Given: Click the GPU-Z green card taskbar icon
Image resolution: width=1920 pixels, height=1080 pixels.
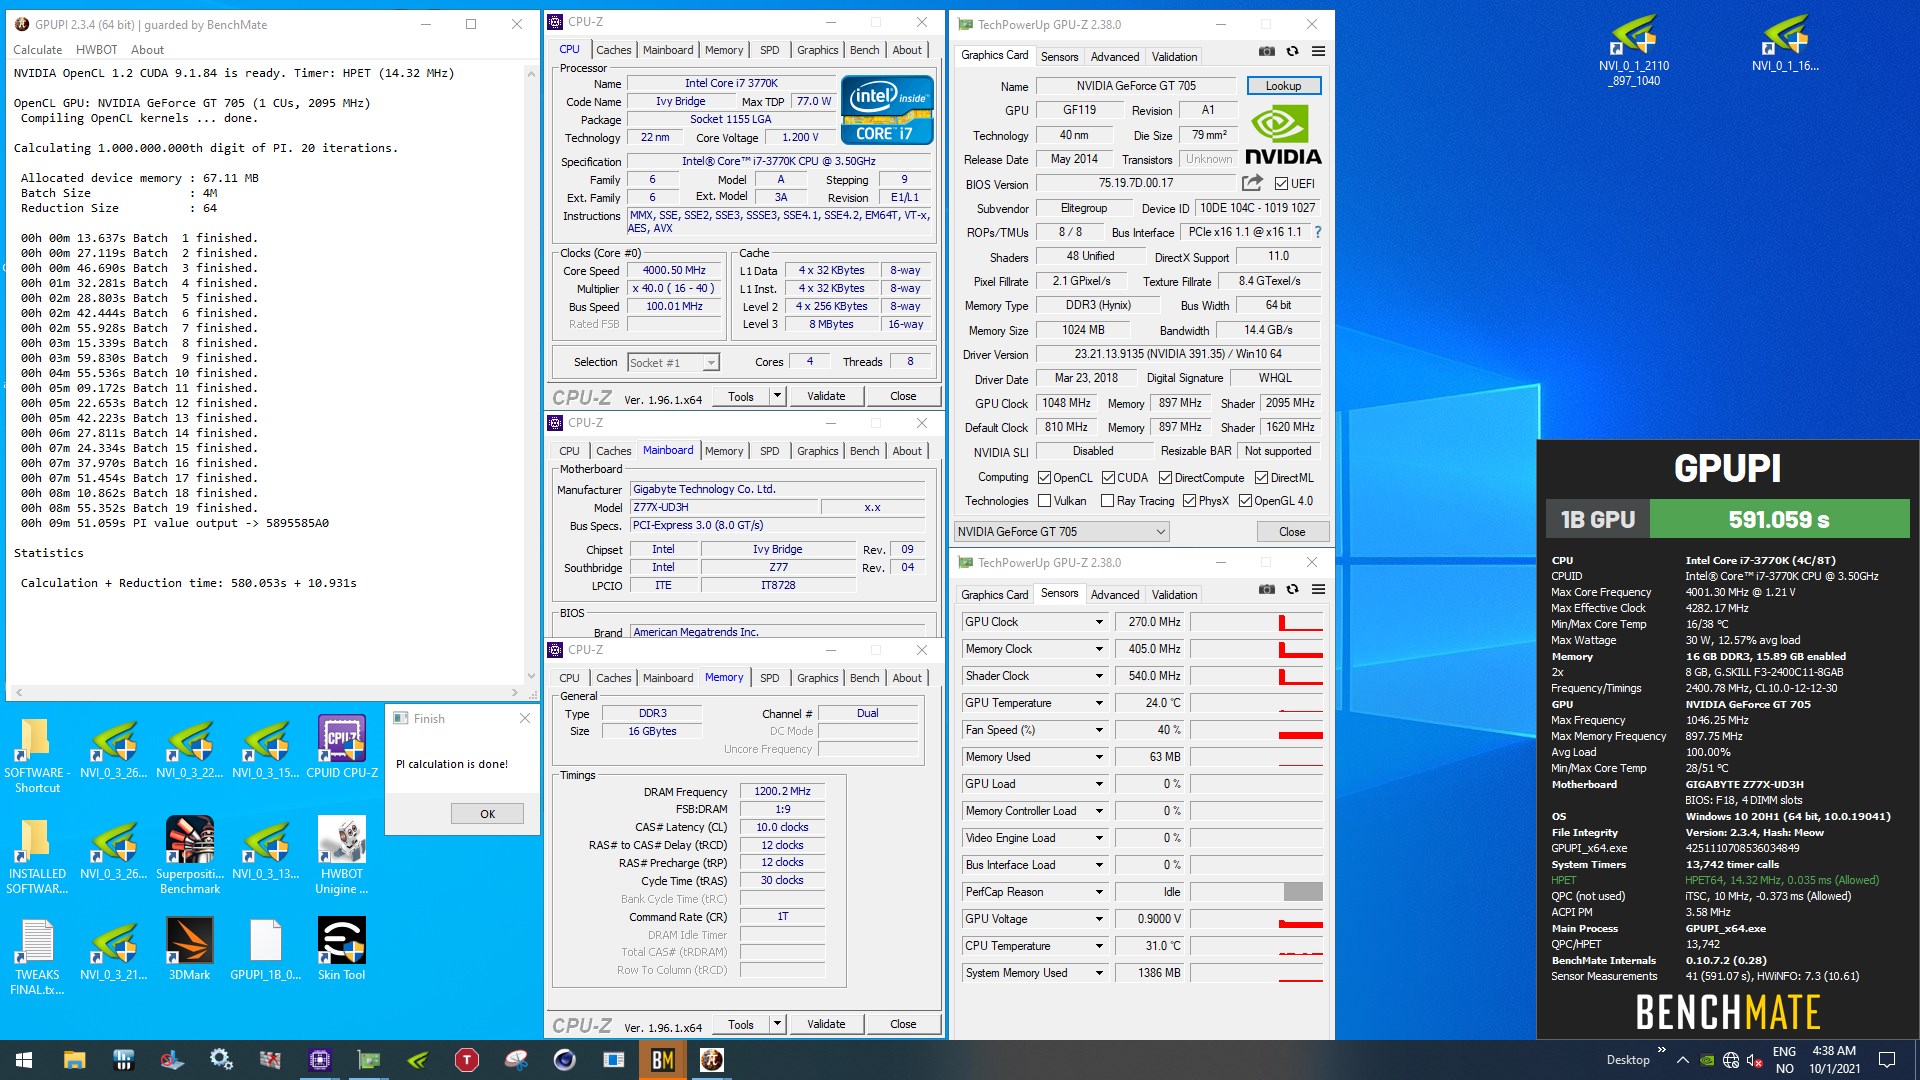Looking at the screenshot, I should (x=369, y=1060).
